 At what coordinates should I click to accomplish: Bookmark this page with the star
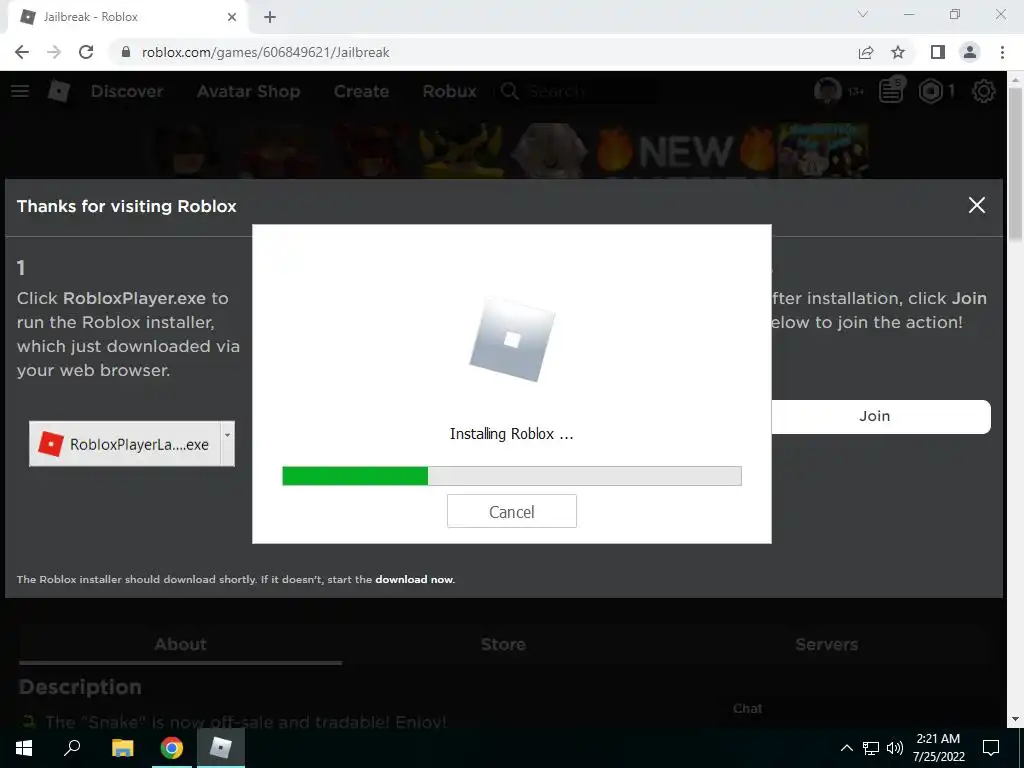(x=898, y=52)
